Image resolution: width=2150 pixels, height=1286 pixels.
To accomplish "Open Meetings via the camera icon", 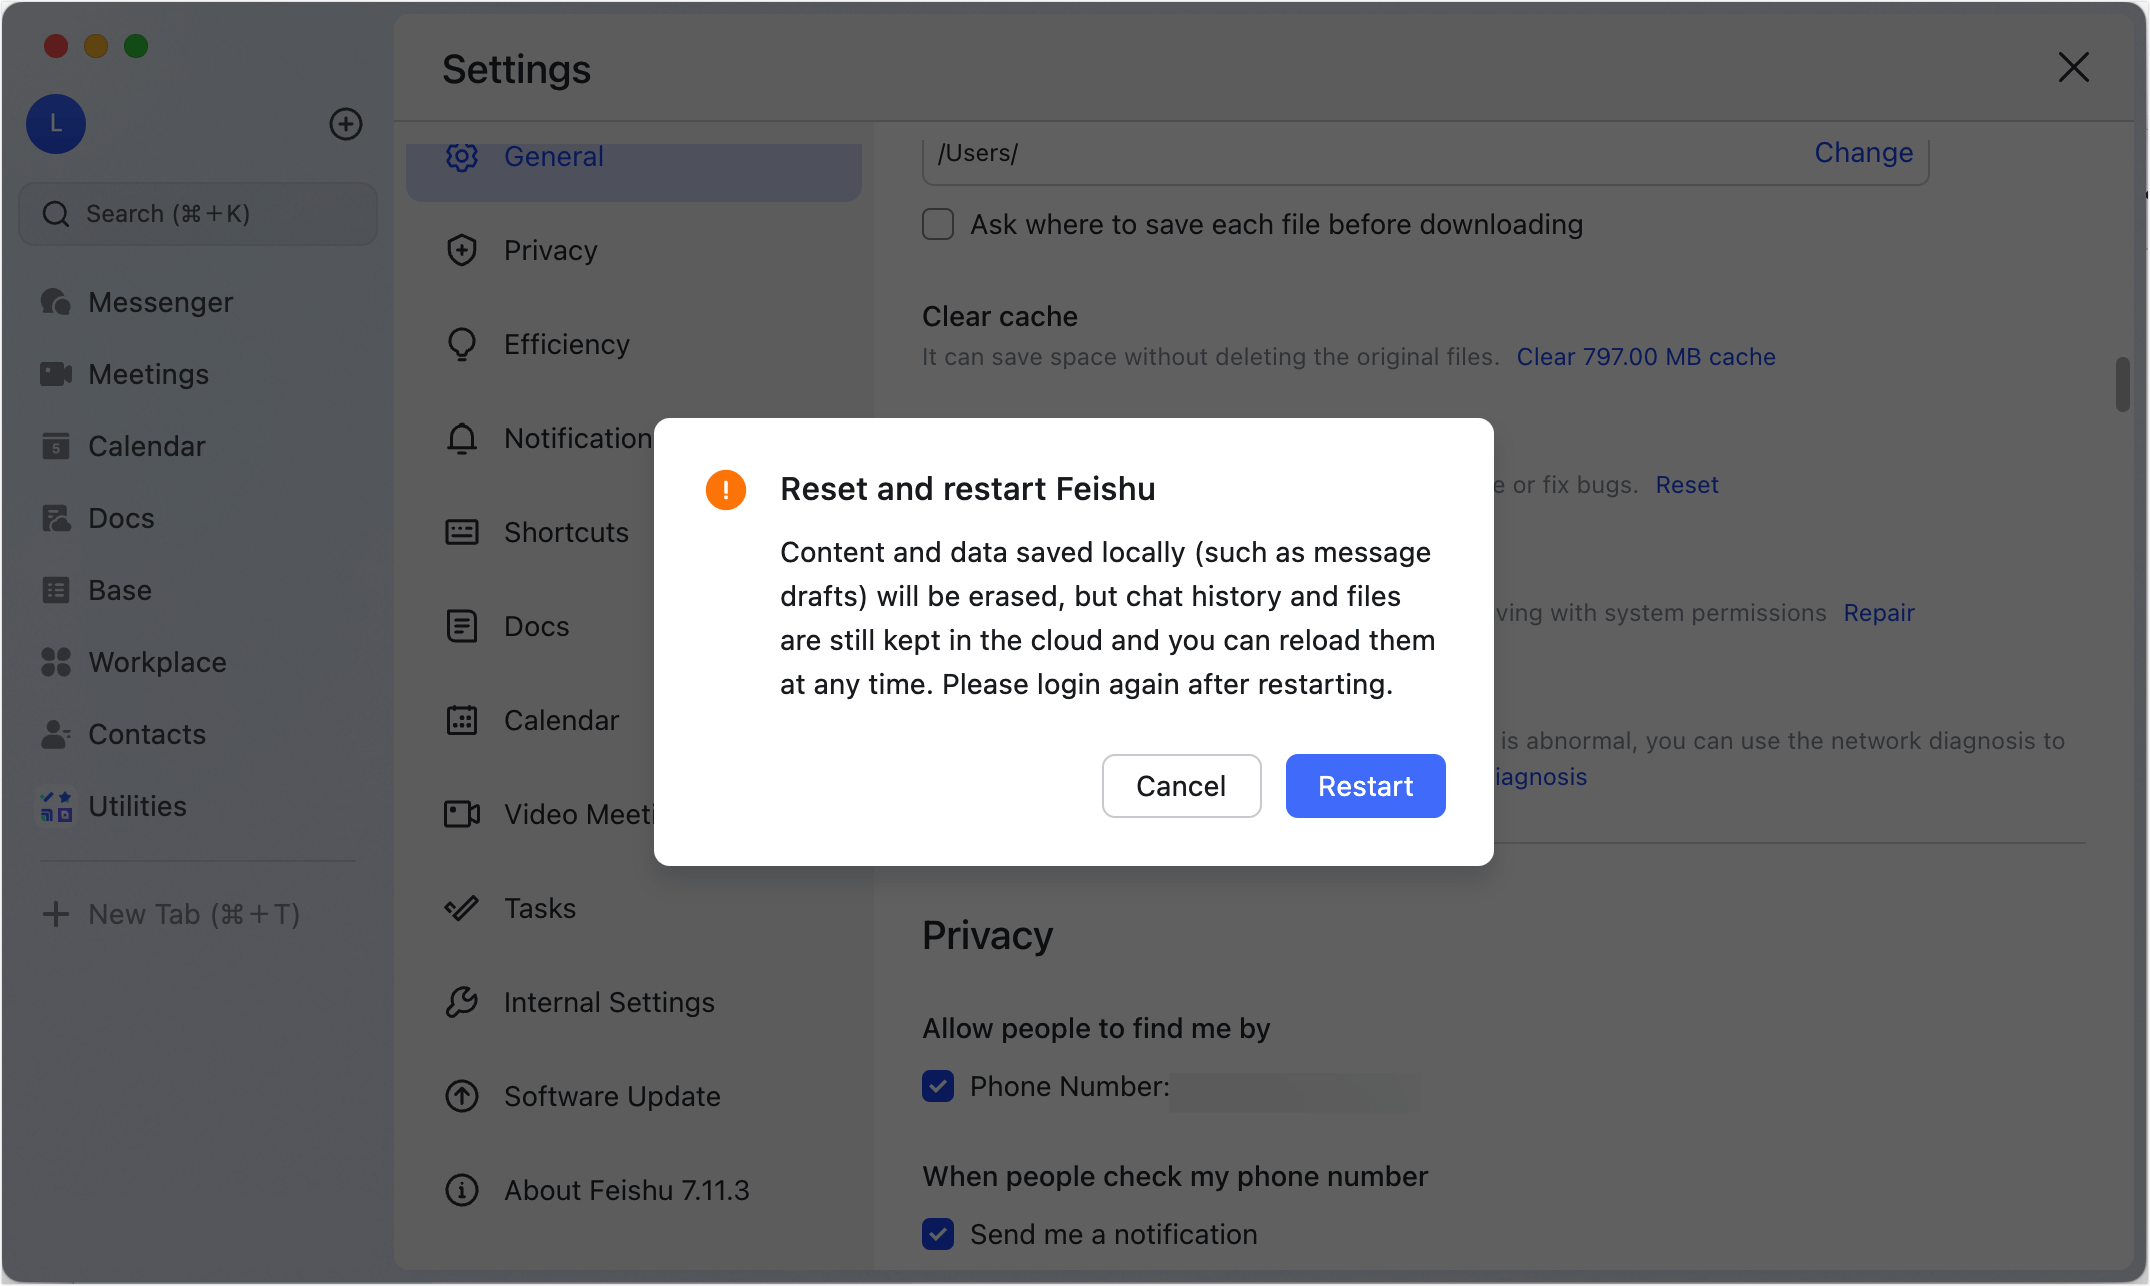I will (56, 374).
